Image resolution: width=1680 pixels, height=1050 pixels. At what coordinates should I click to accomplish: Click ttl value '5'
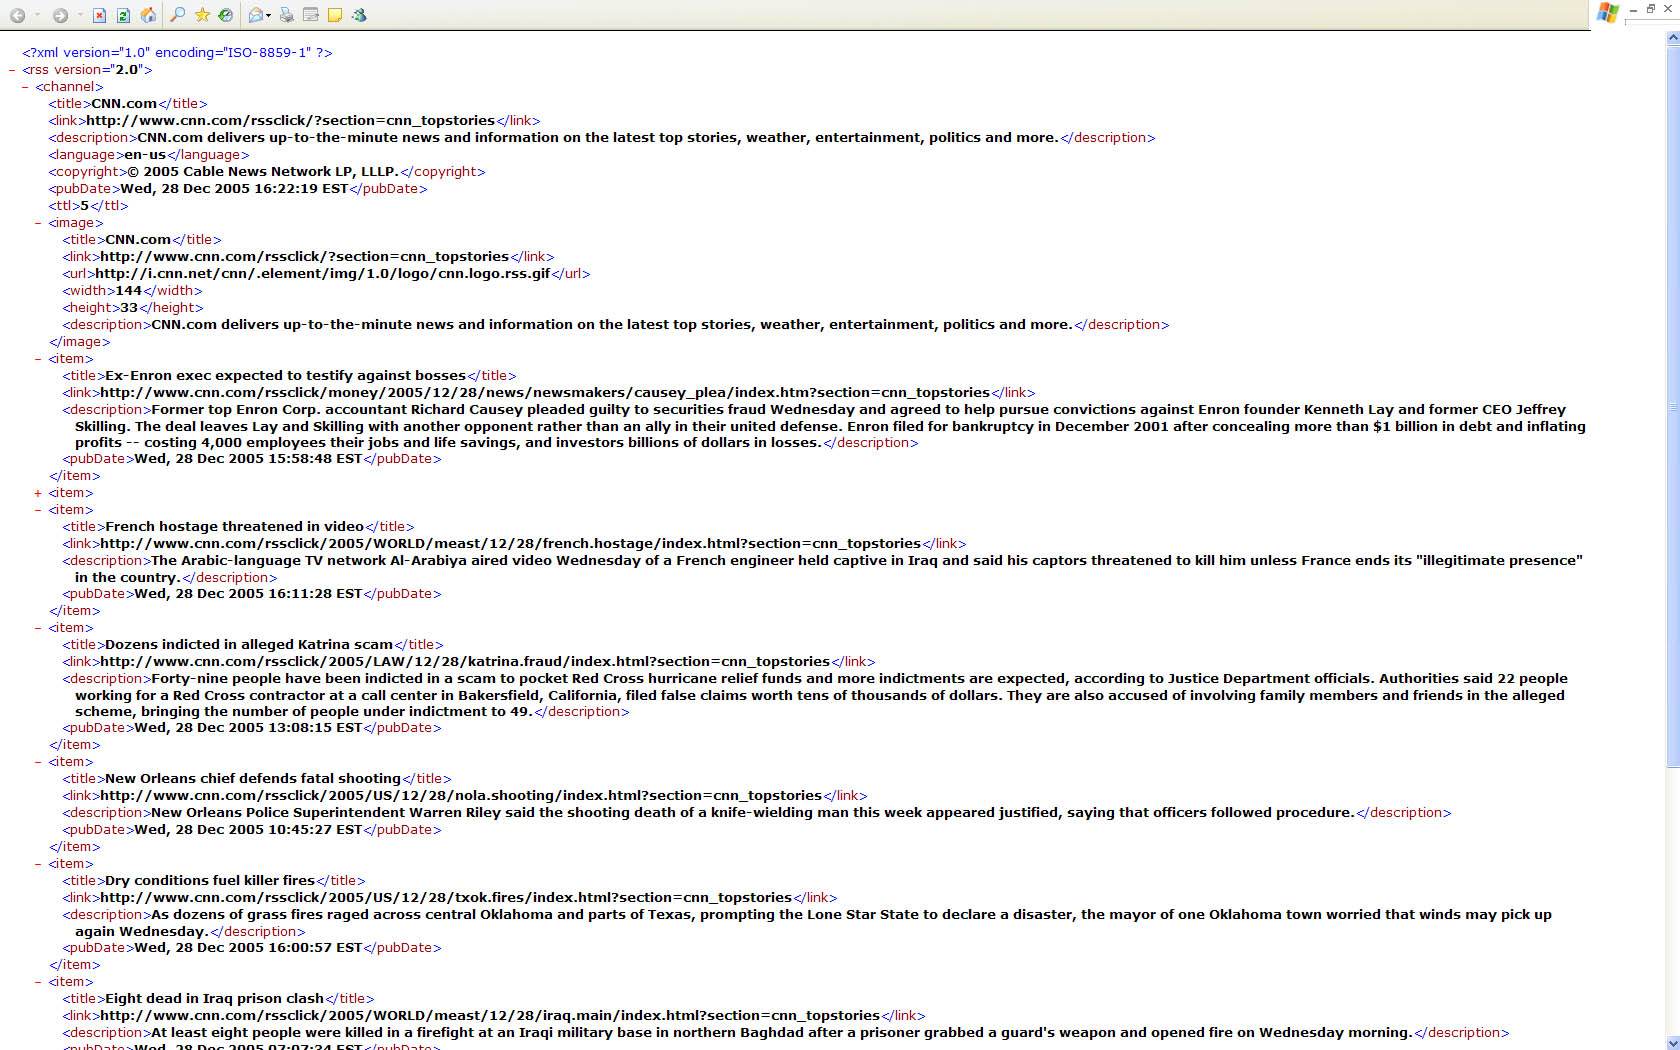(84, 206)
